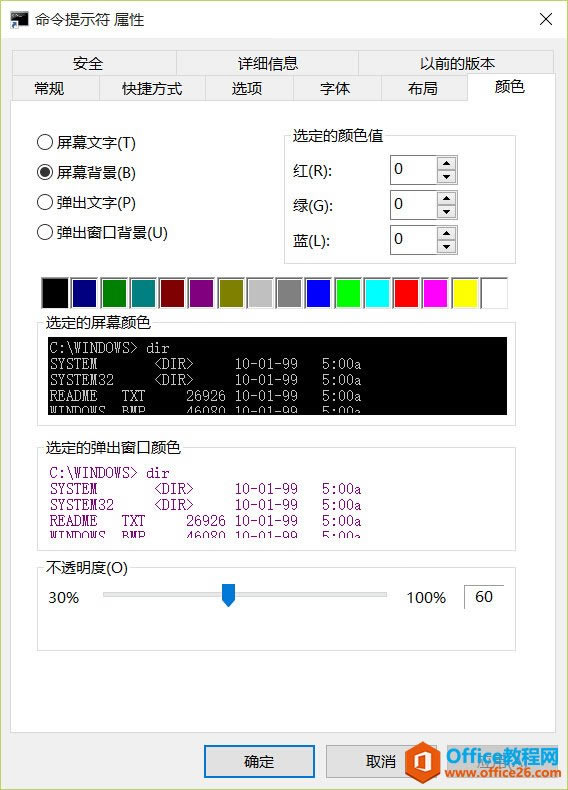Pick the dark green color swatch
The image size is (568, 790).
[x=113, y=293]
